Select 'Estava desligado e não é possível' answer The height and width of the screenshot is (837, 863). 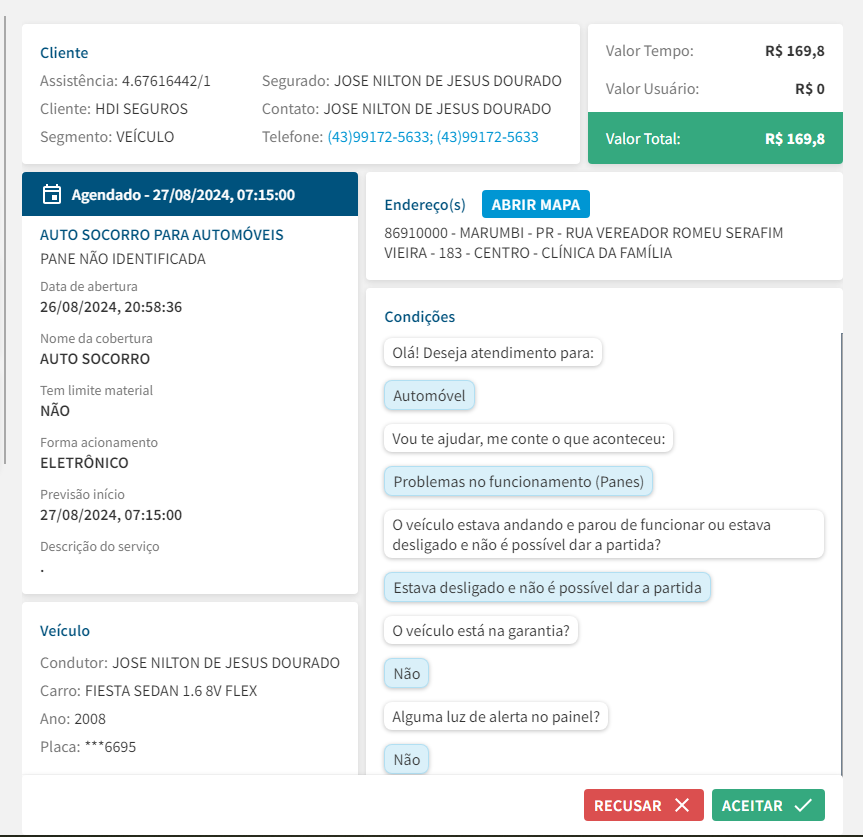[x=547, y=588]
